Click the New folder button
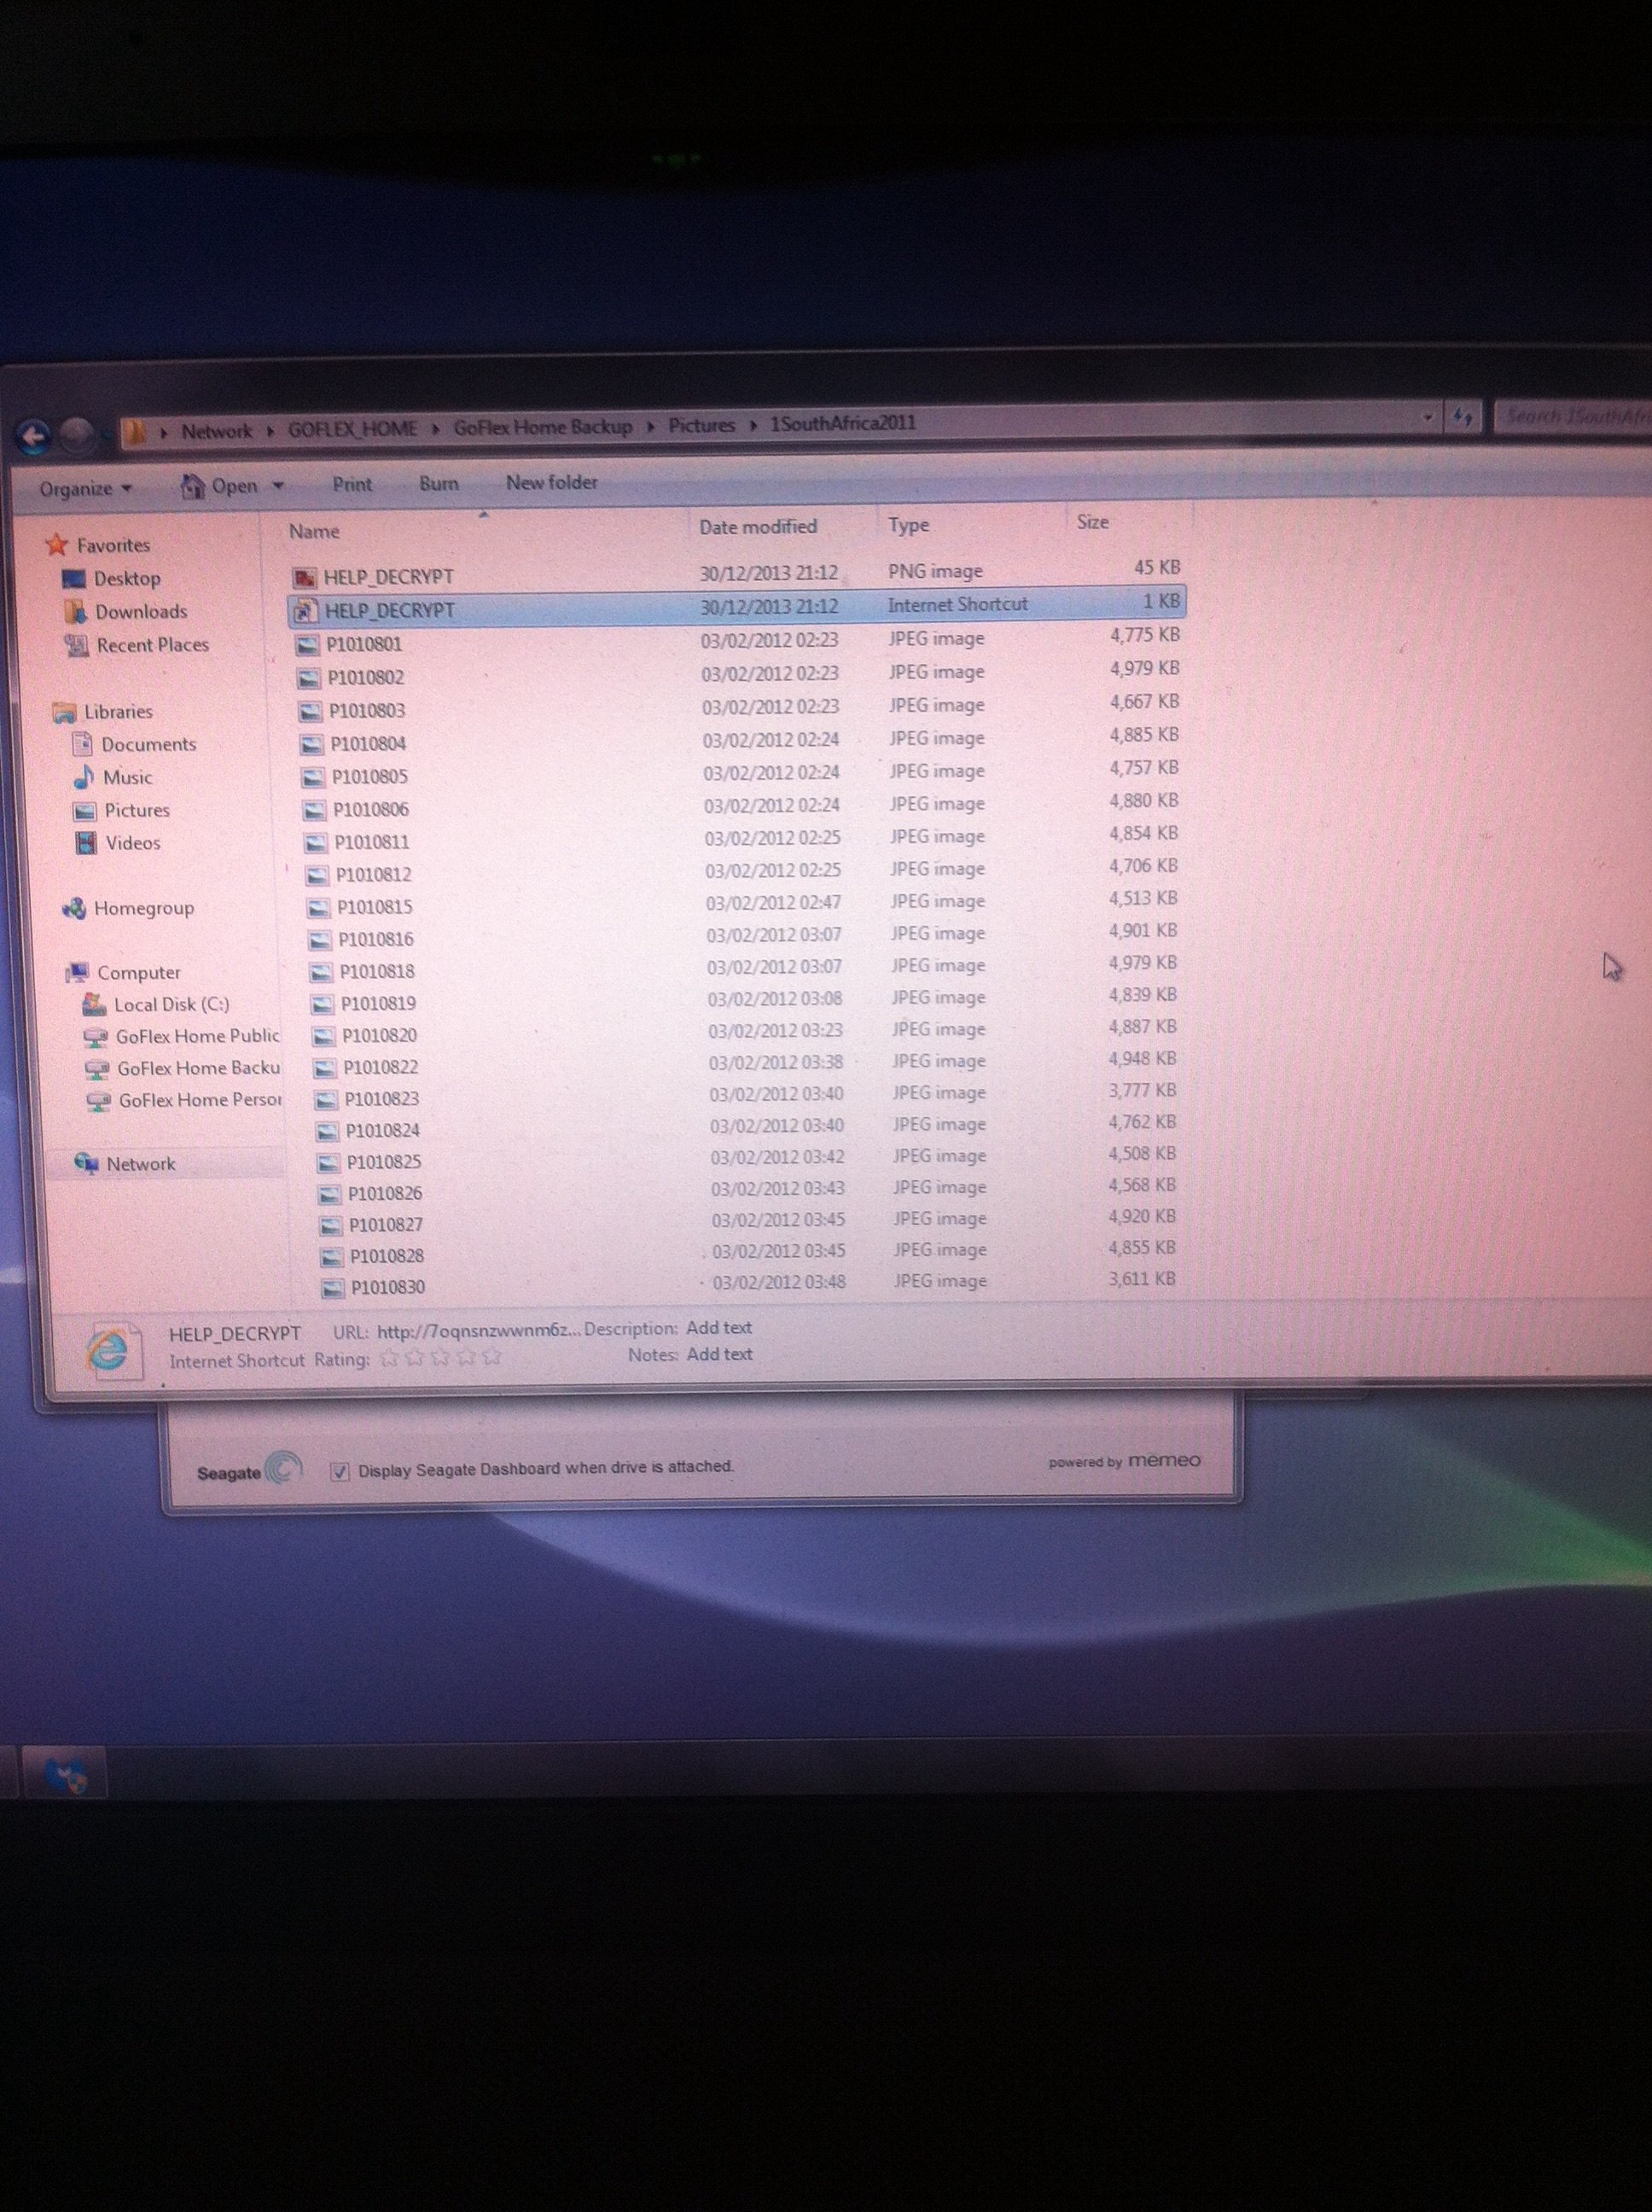The height and width of the screenshot is (2212, 1652). (x=551, y=482)
